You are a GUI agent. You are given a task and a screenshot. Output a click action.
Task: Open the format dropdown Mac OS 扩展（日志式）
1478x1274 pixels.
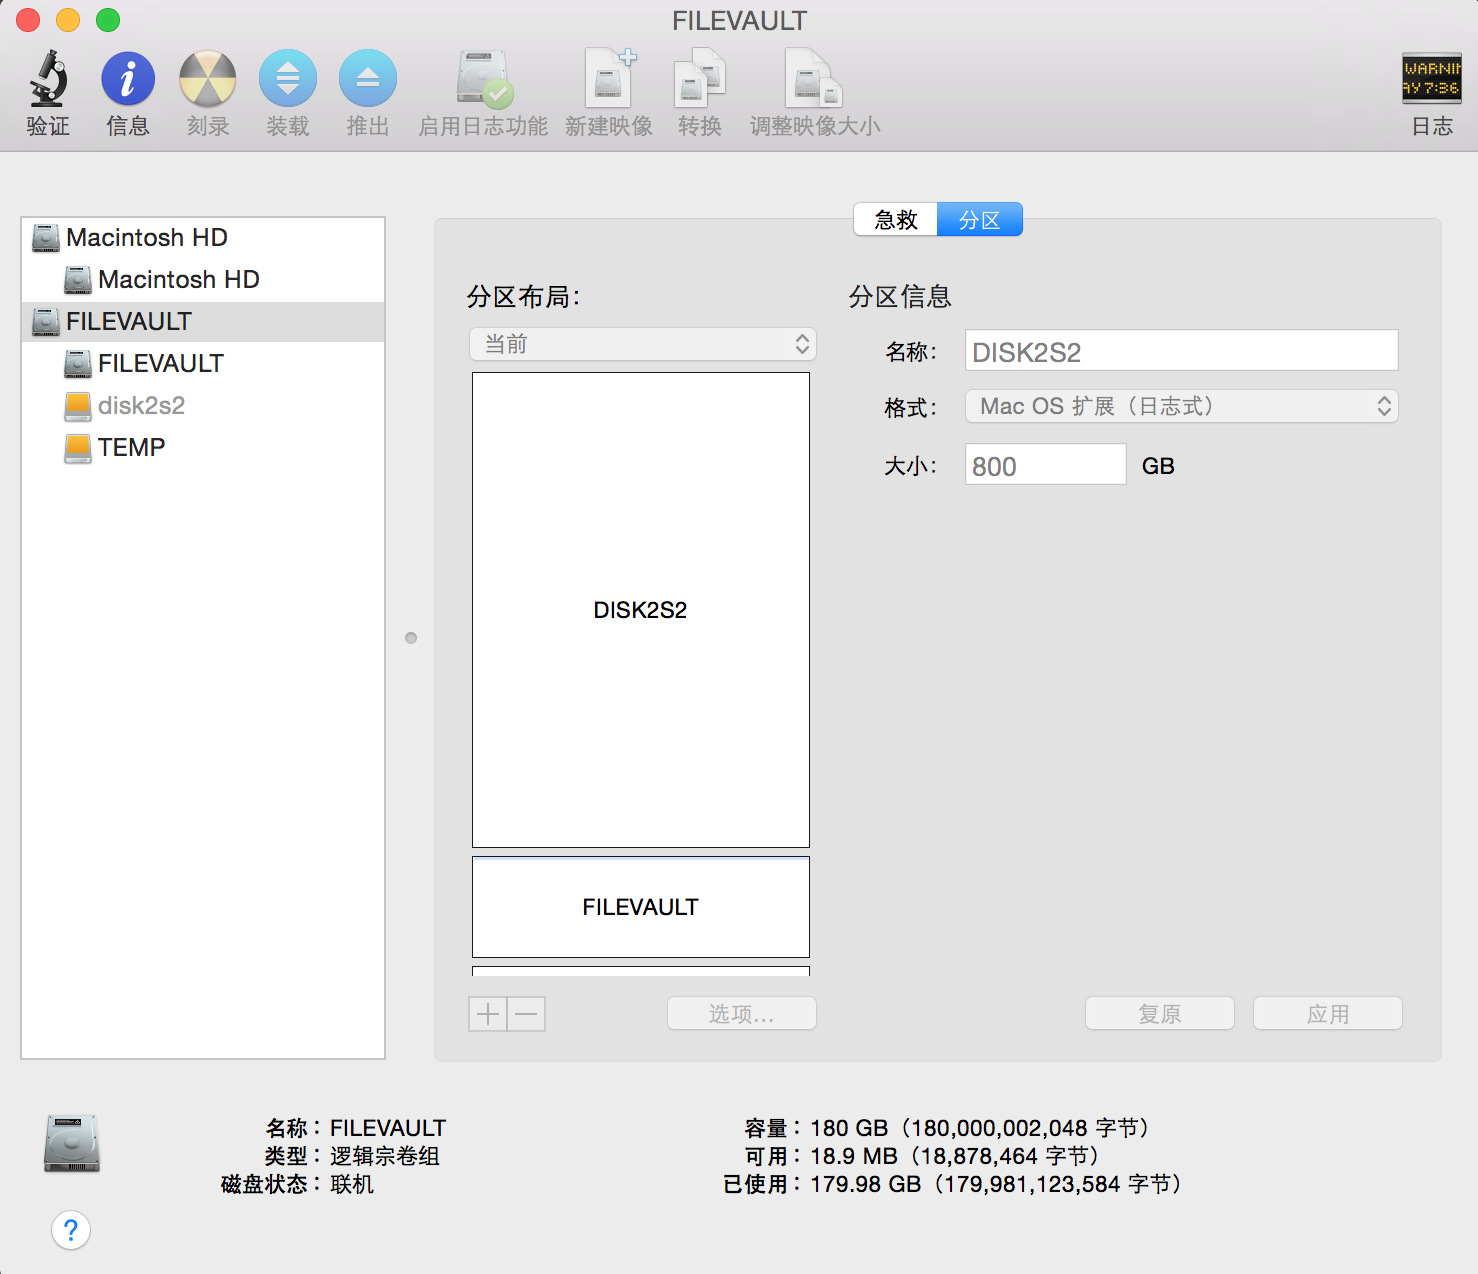pos(1181,406)
